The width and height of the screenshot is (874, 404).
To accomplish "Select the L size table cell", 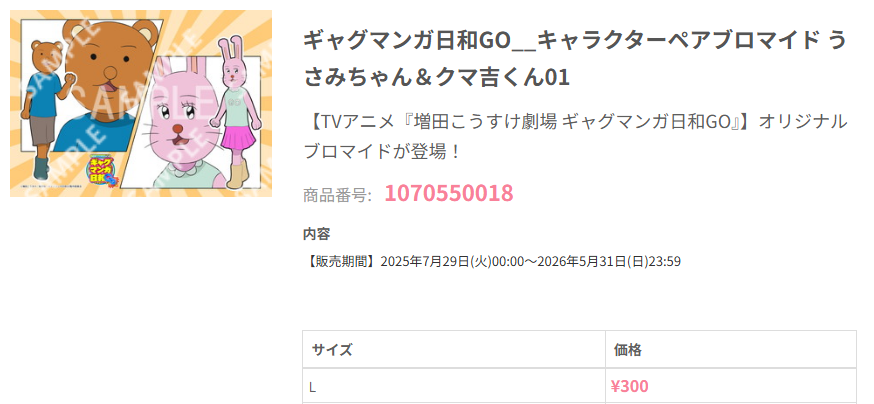I will coord(454,386).
